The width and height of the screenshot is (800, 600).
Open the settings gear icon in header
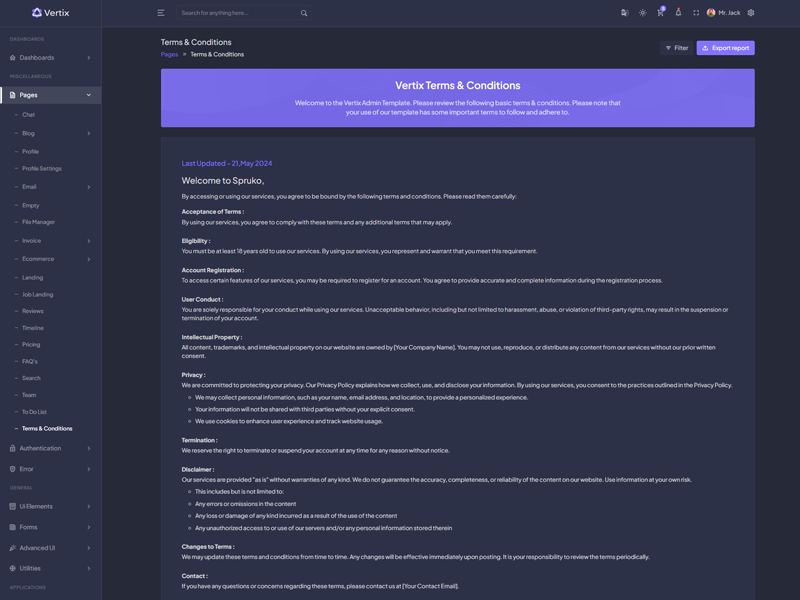751,13
